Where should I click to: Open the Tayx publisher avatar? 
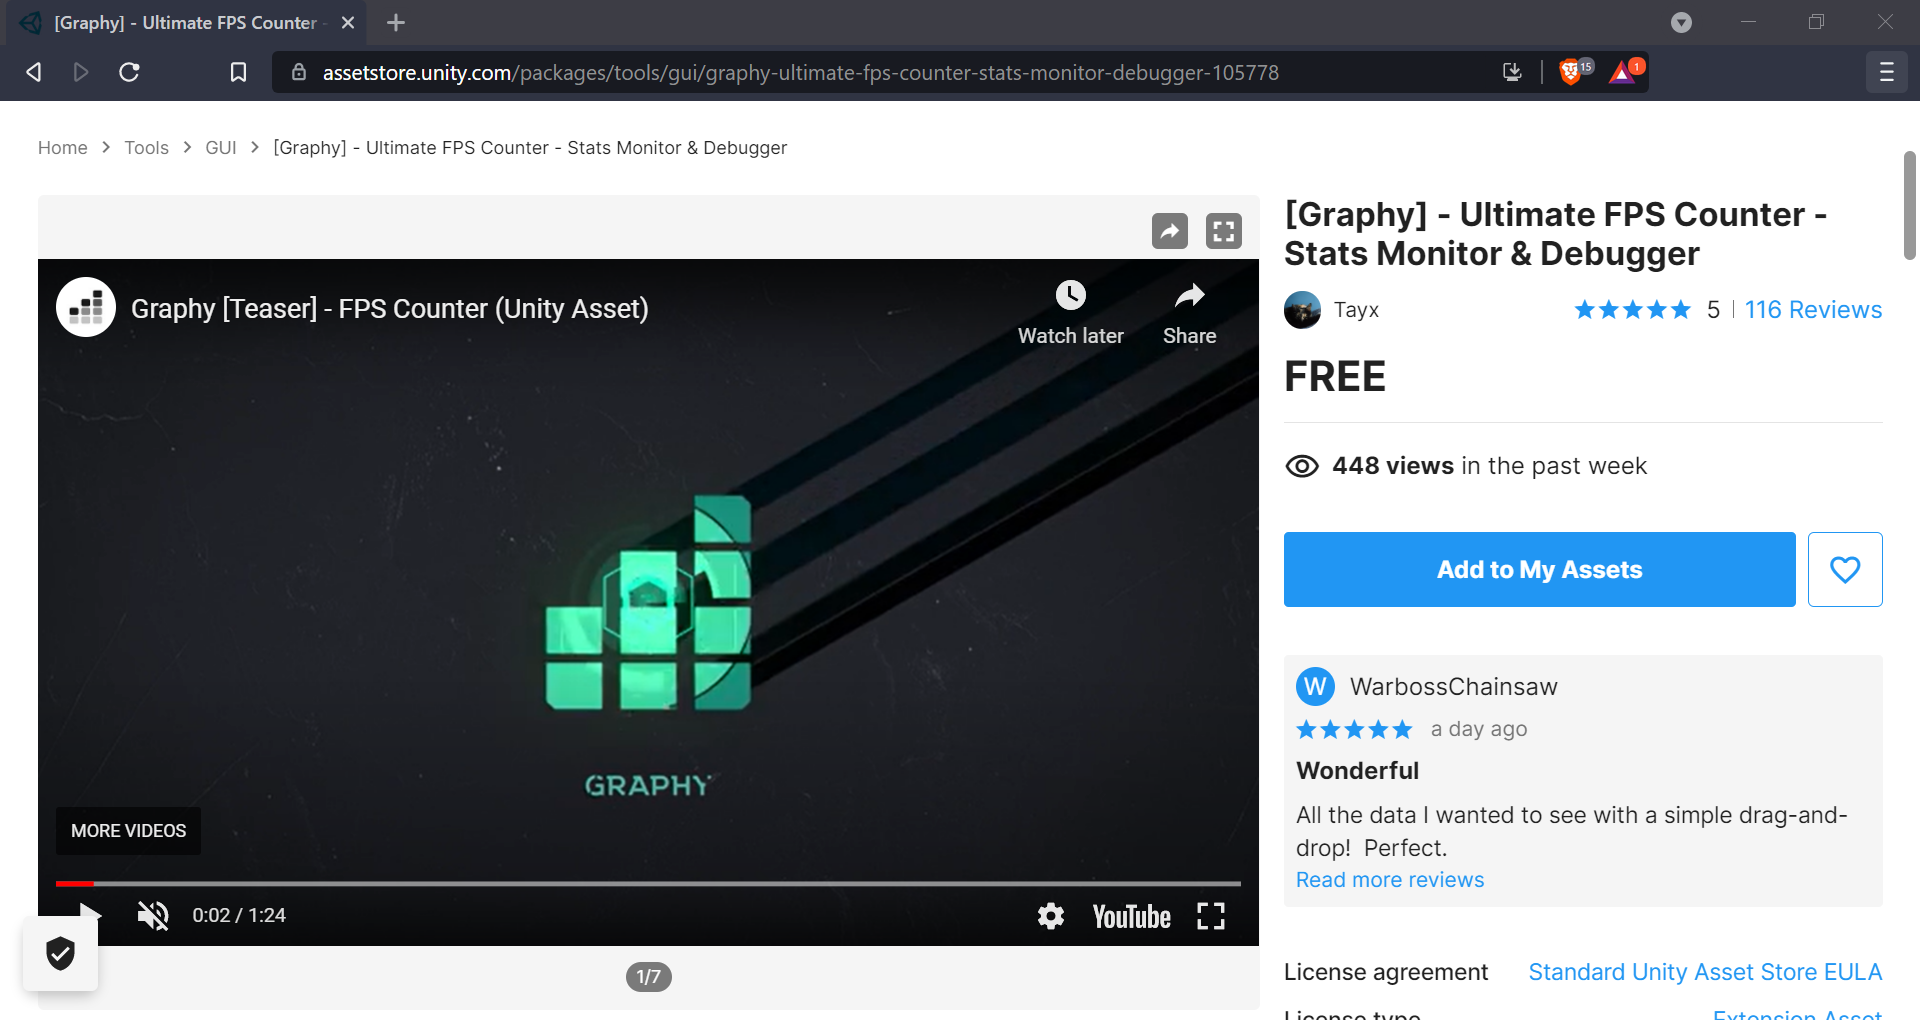pos(1302,310)
